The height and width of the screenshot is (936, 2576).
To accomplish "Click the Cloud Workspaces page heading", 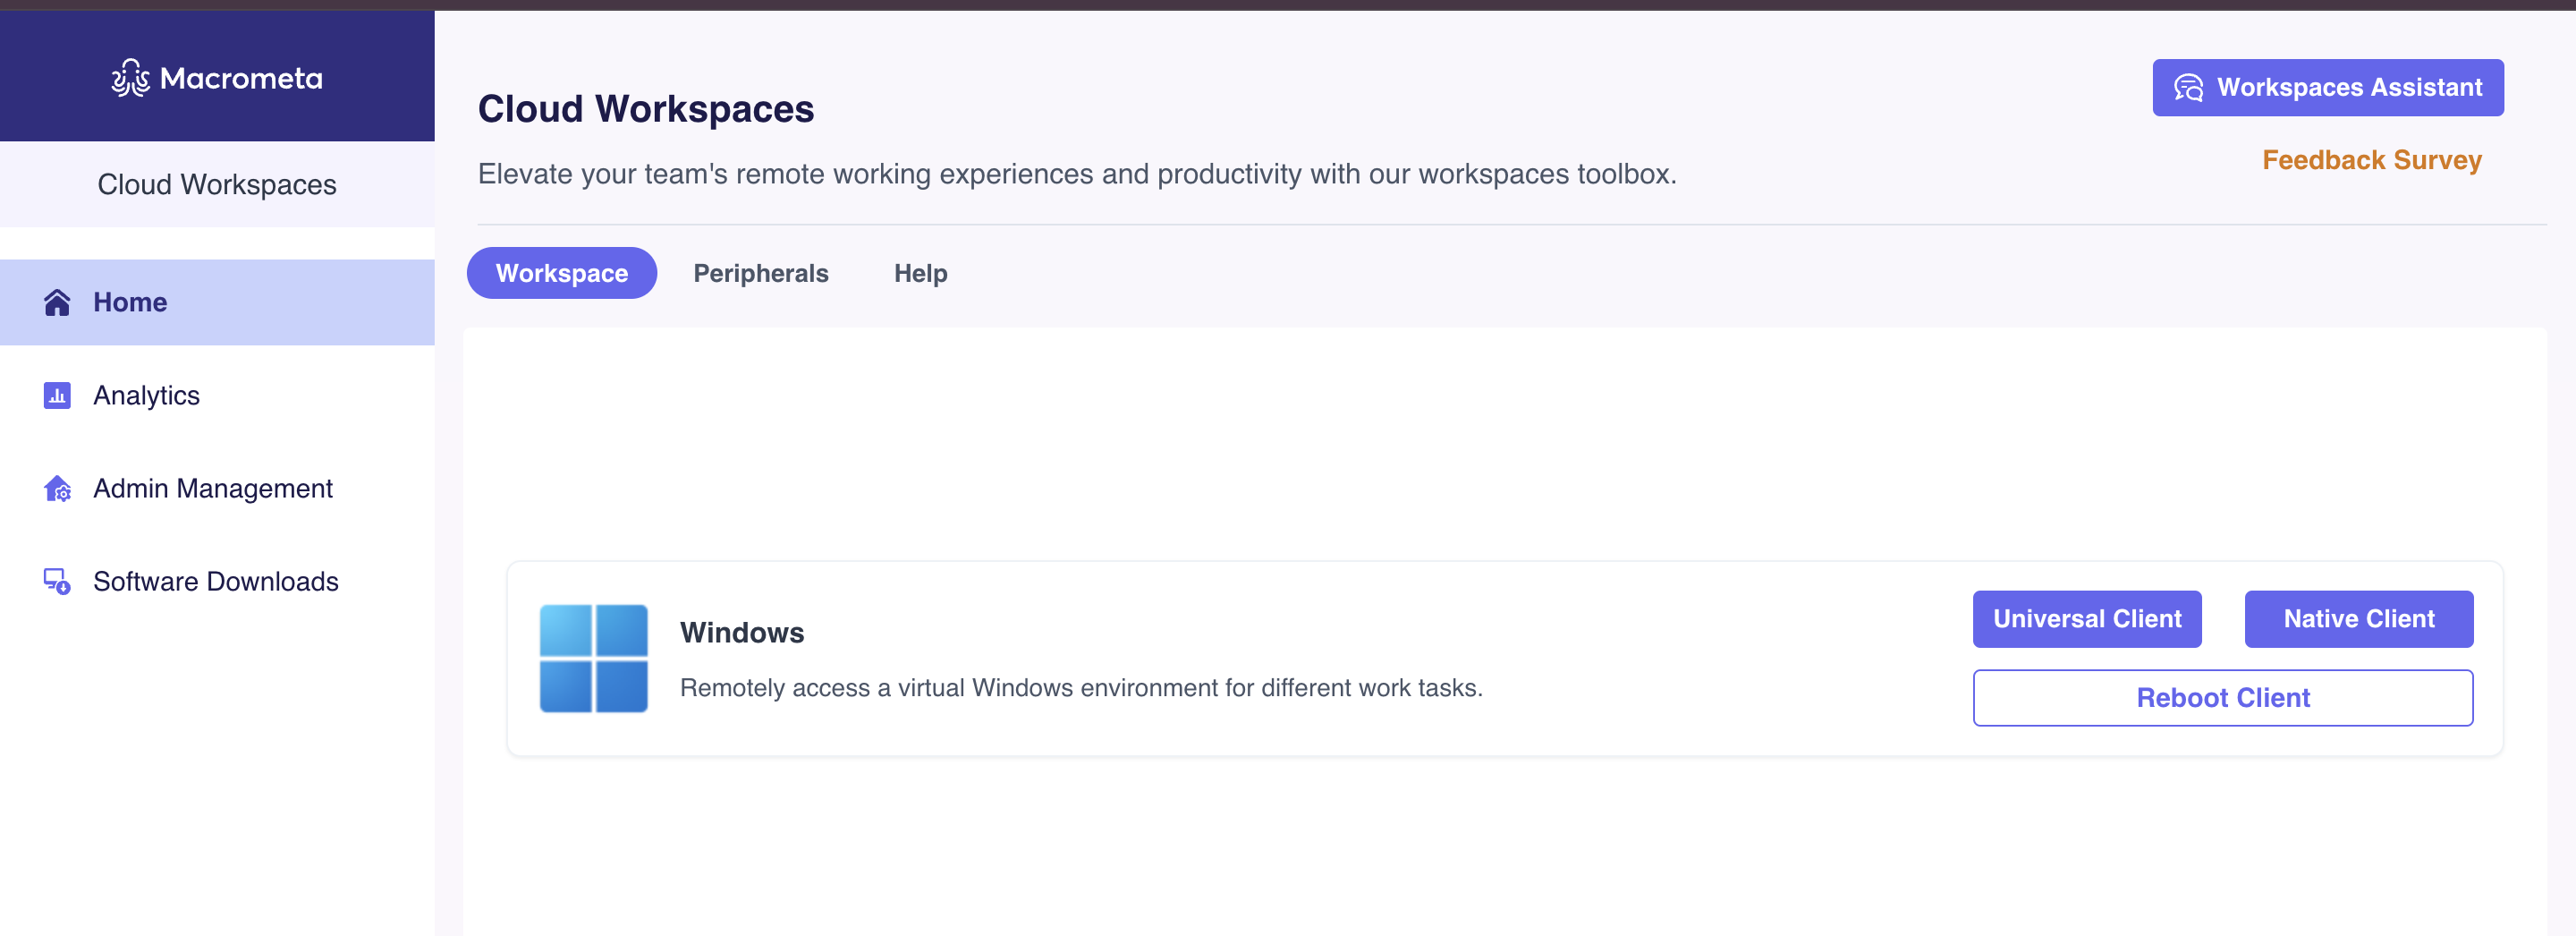I will click(x=646, y=108).
